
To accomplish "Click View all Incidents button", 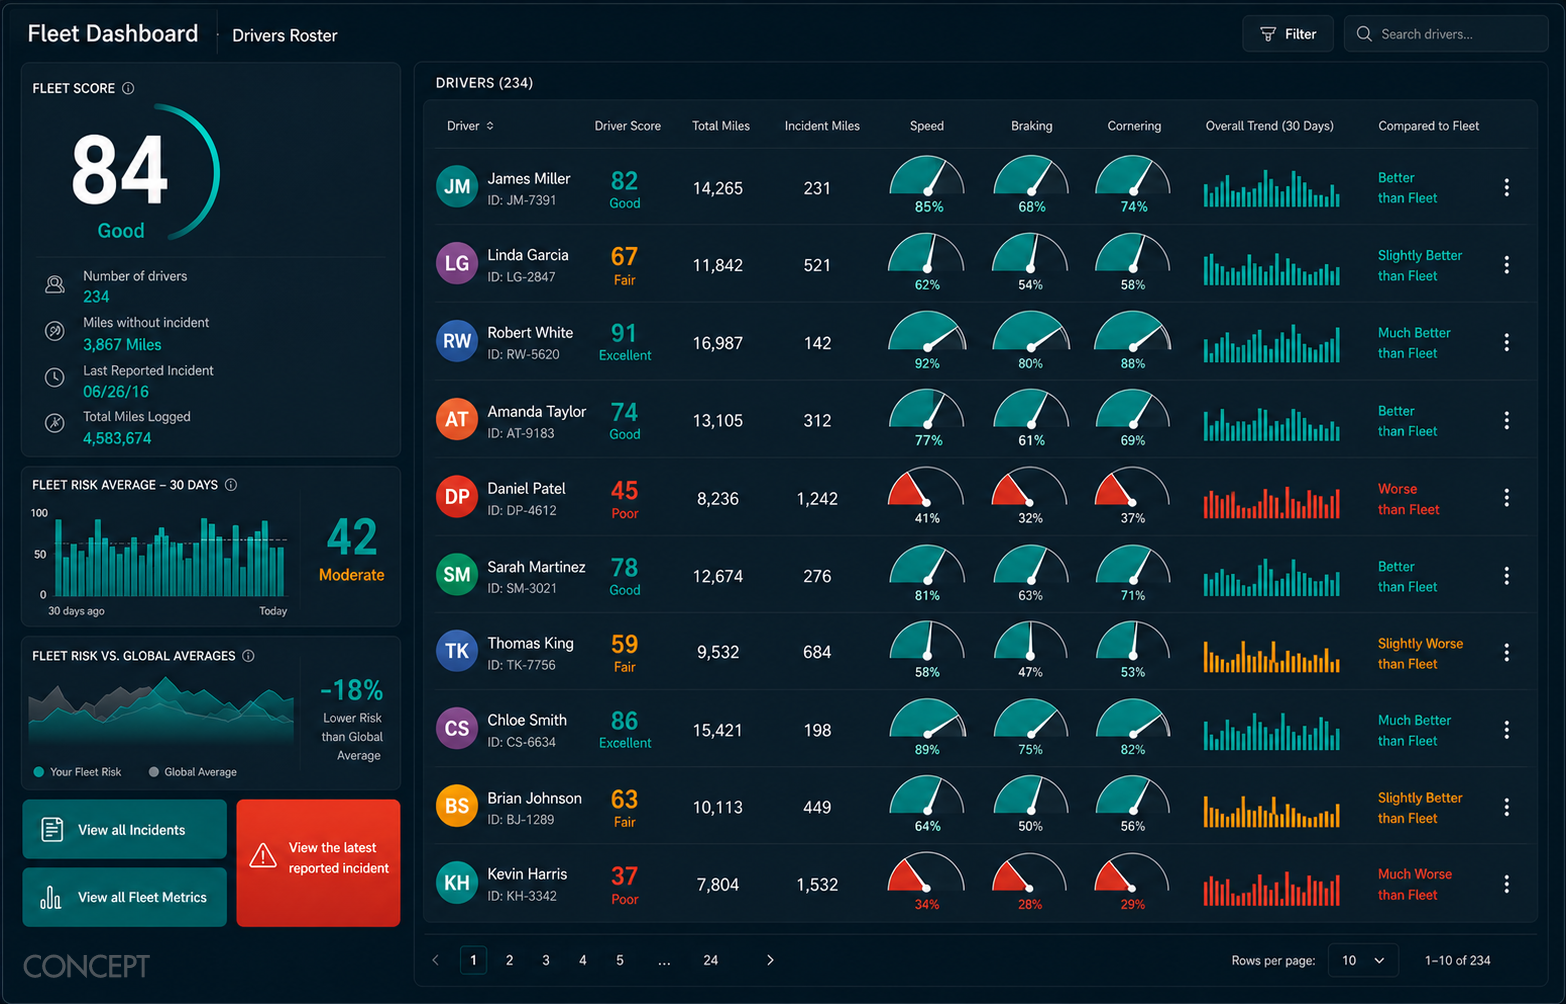I will click(x=125, y=829).
